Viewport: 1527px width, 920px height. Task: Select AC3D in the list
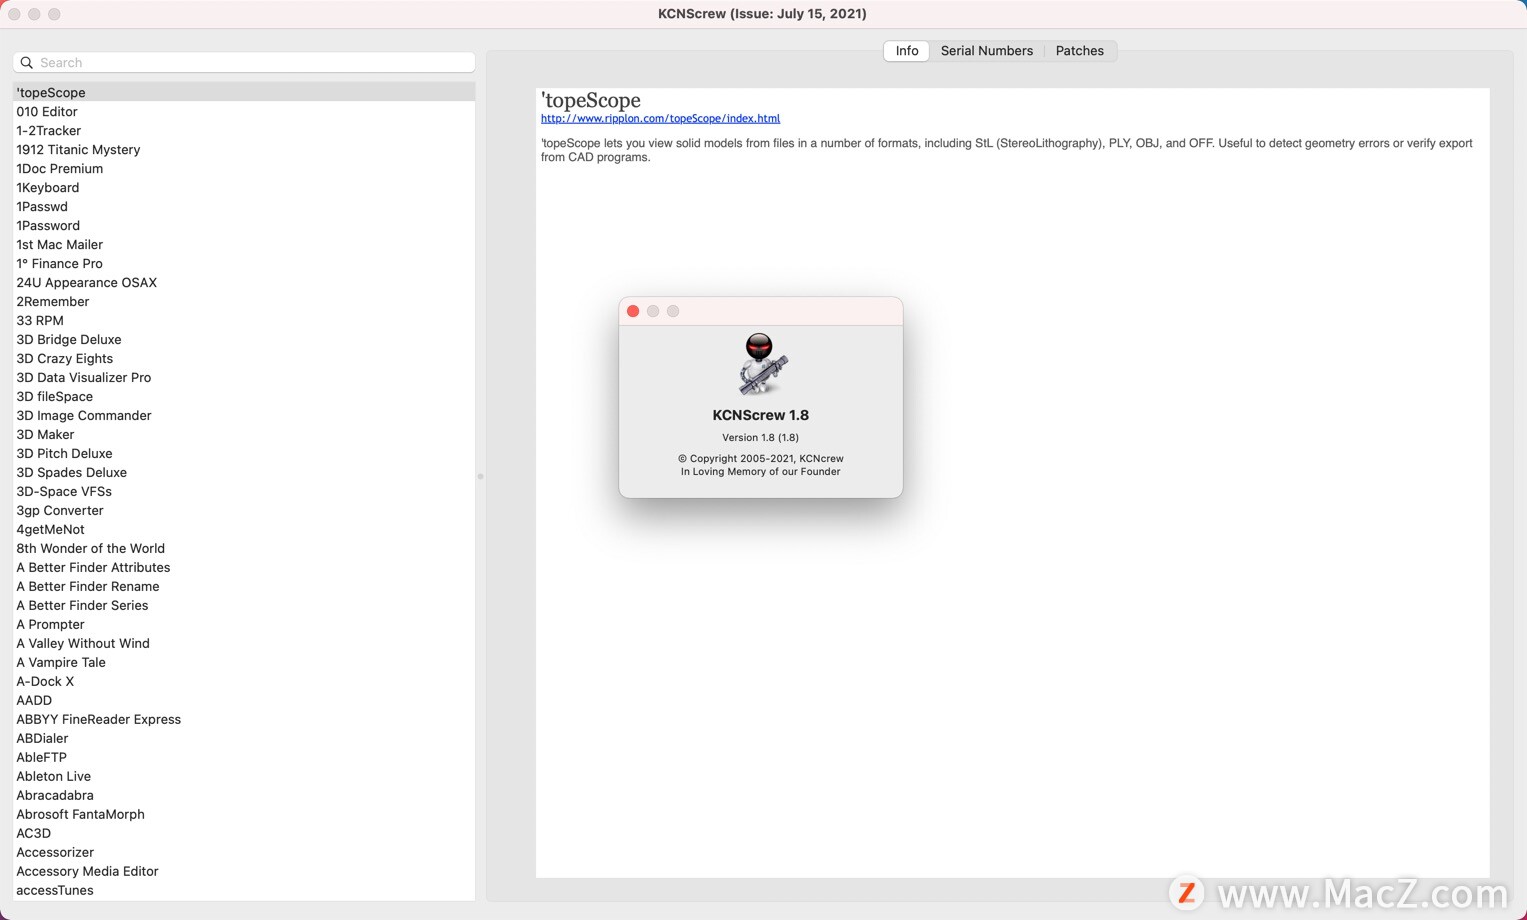pos(244,833)
